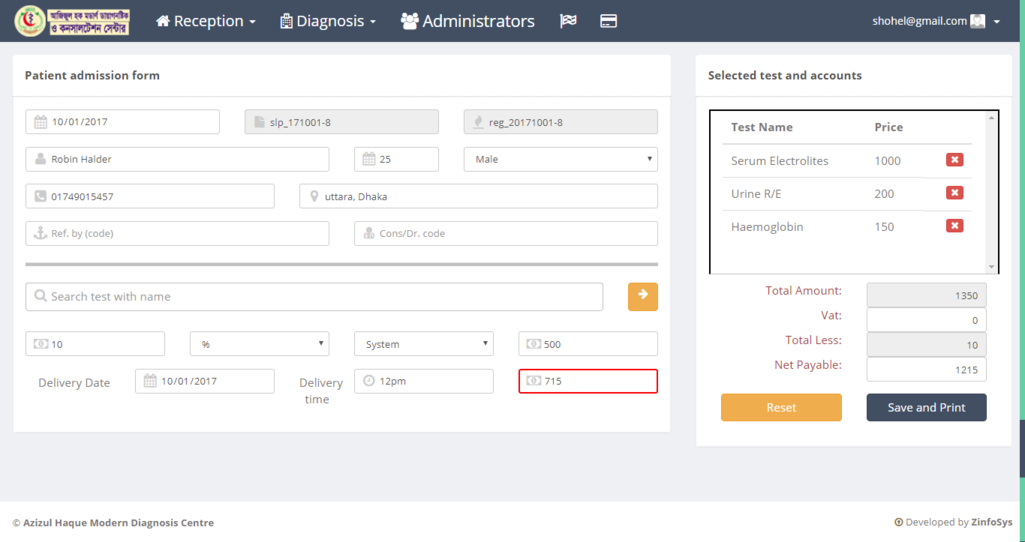The image size is (1025, 542).
Task: Go to Administrators section
Action: pos(468,21)
